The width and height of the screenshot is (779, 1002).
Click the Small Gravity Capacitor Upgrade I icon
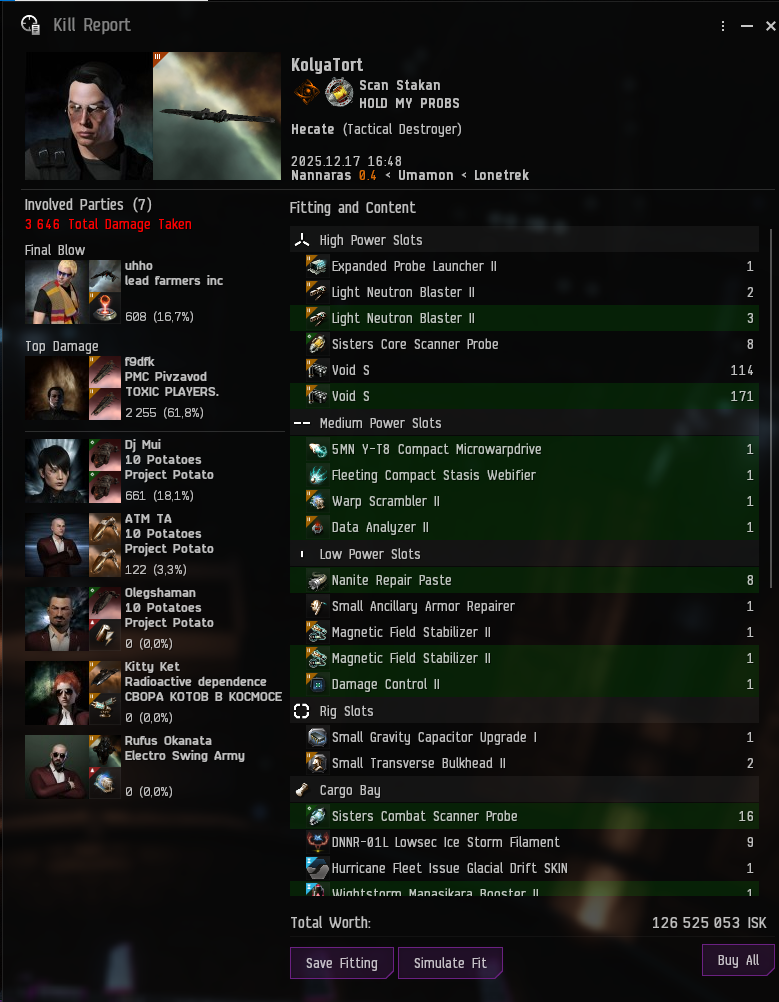point(317,737)
